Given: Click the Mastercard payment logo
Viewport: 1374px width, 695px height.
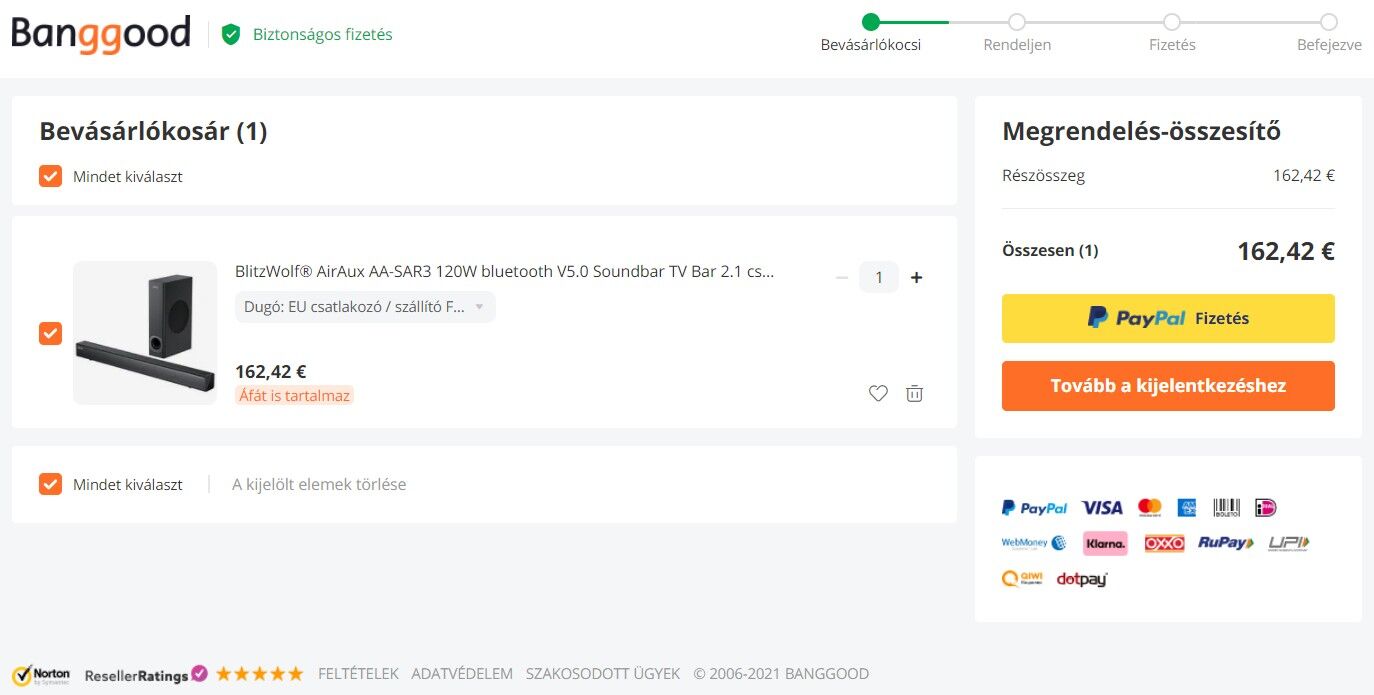Looking at the screenshot, I should pyautogui.click(x=1150, y=508).
